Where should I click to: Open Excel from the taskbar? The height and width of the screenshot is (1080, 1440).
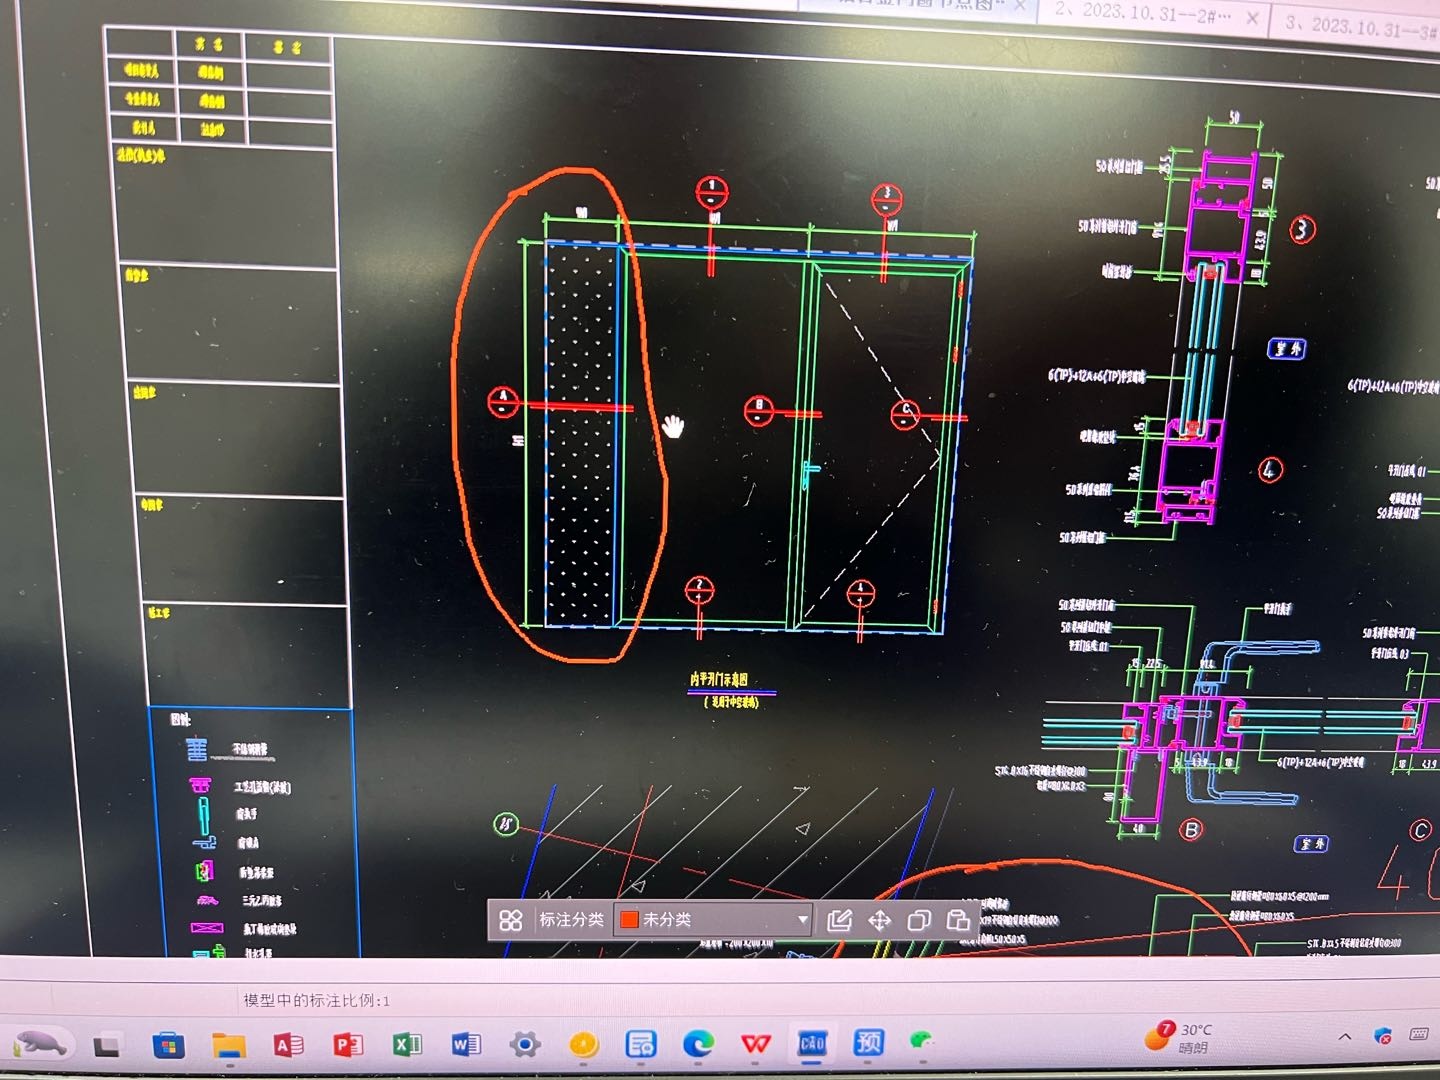407,1045
